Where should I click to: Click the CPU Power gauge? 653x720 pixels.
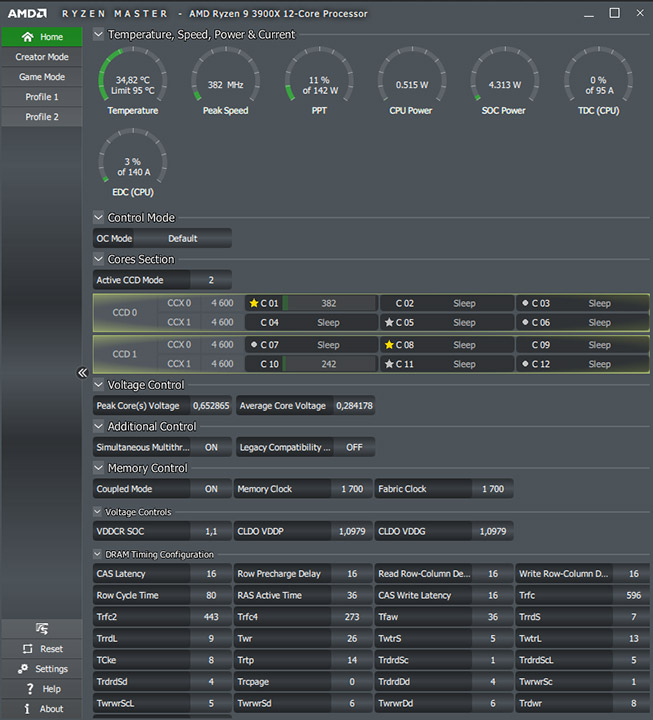[x=411, y=81]
